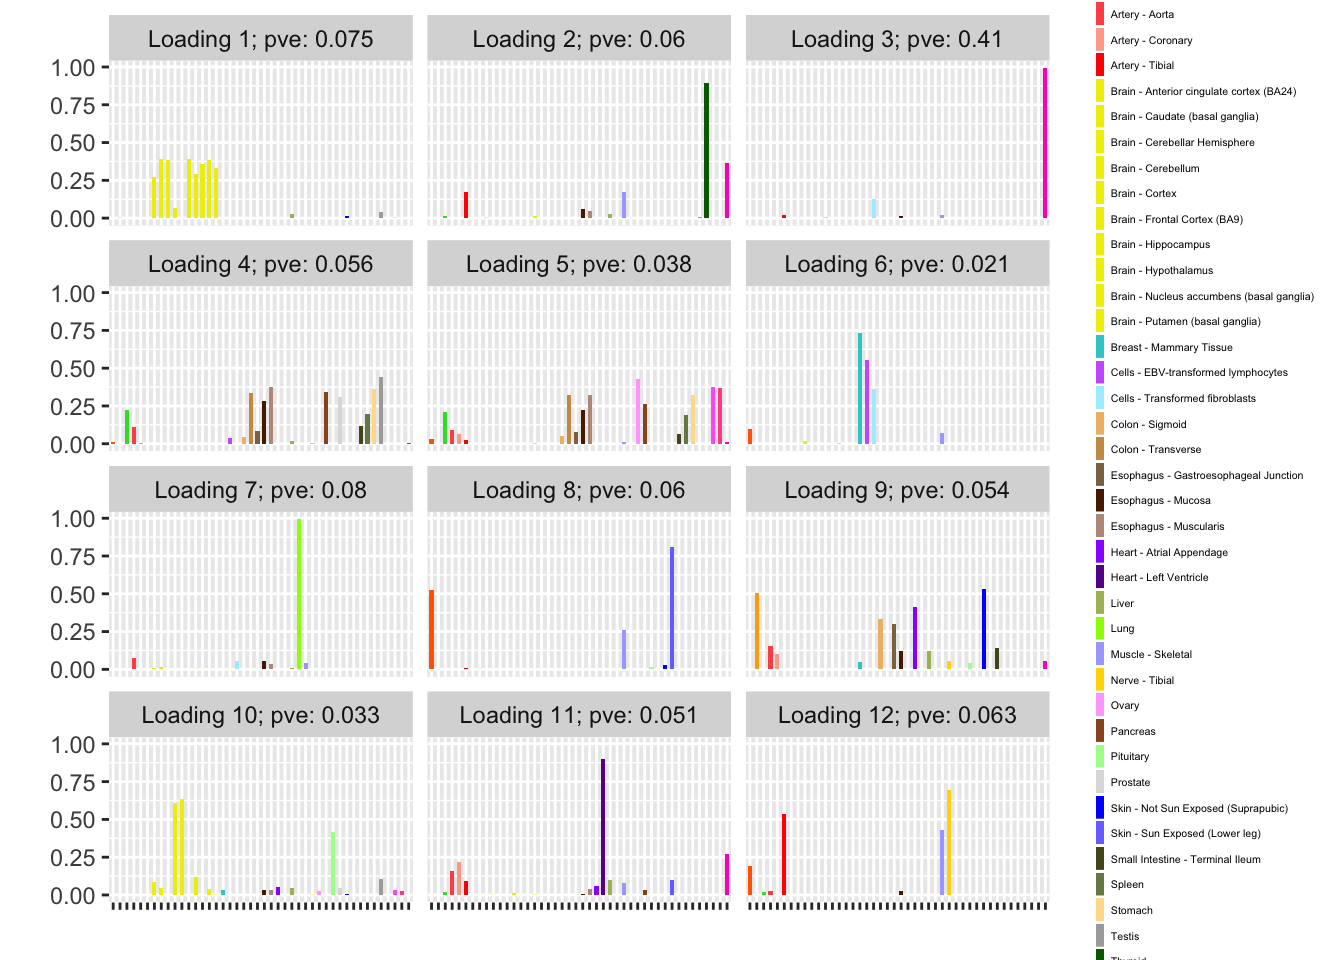The height and width of the screenshot is (960, 1344).
Task: Click the Artery - Aorta legend color swatch
Action: [1100, 14]
